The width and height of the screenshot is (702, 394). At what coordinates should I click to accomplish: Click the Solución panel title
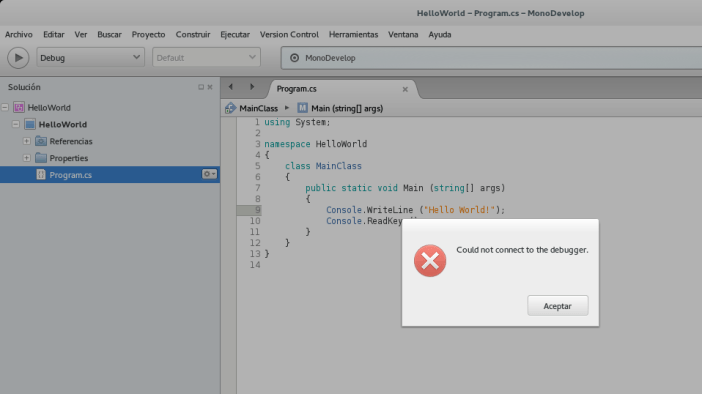24,87
